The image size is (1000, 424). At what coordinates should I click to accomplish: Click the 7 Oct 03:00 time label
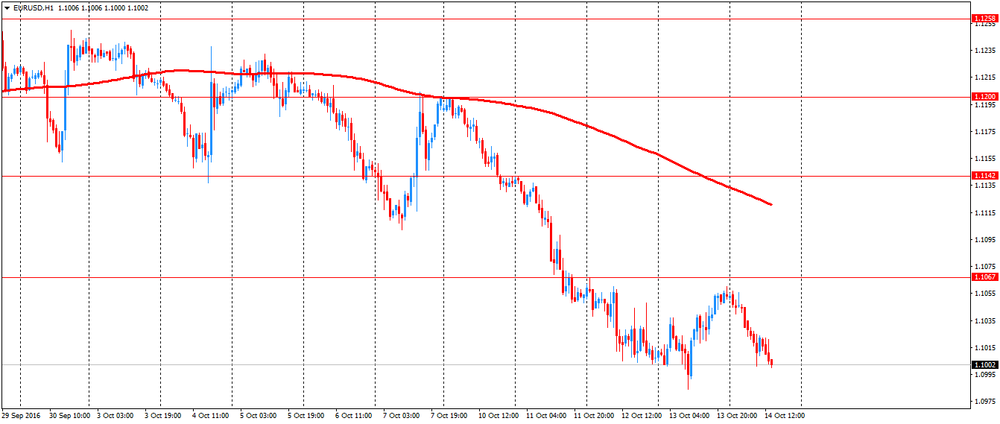pyautogui.click(x=402, y=415)
